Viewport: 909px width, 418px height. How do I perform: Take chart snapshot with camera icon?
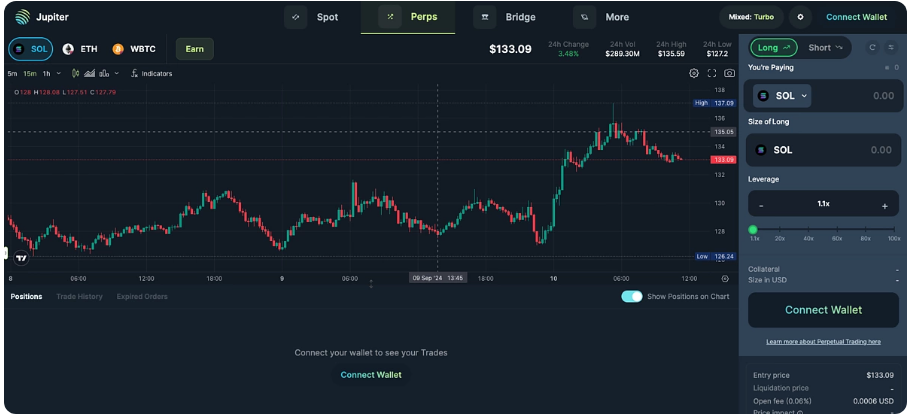point(729,74)
